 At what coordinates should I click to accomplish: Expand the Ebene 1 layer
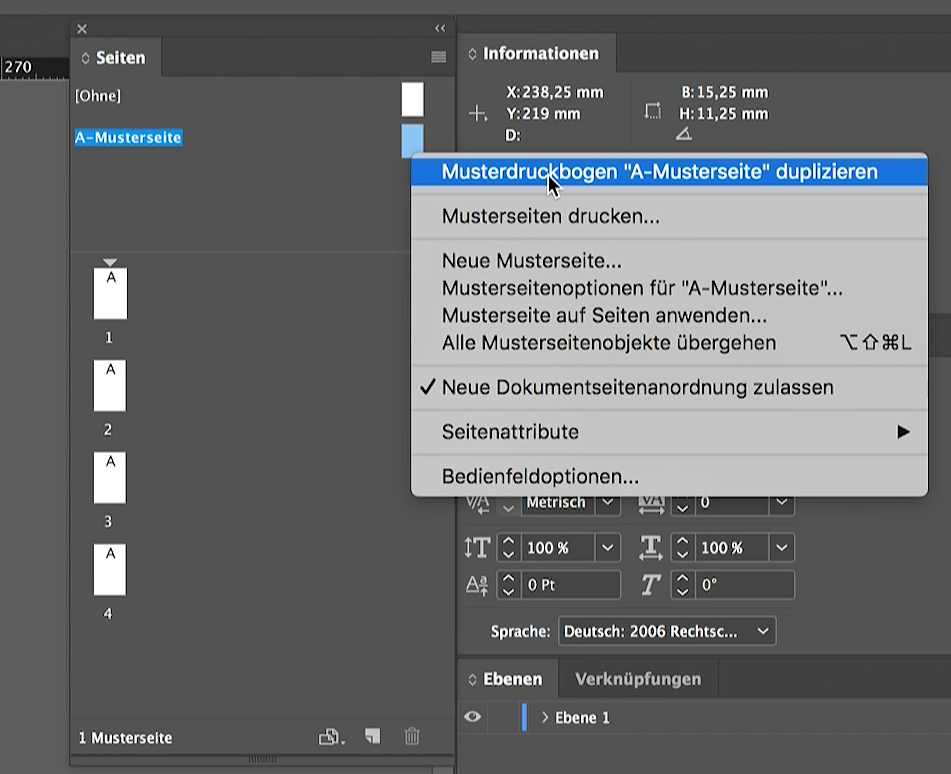click(x=545, y=718)
